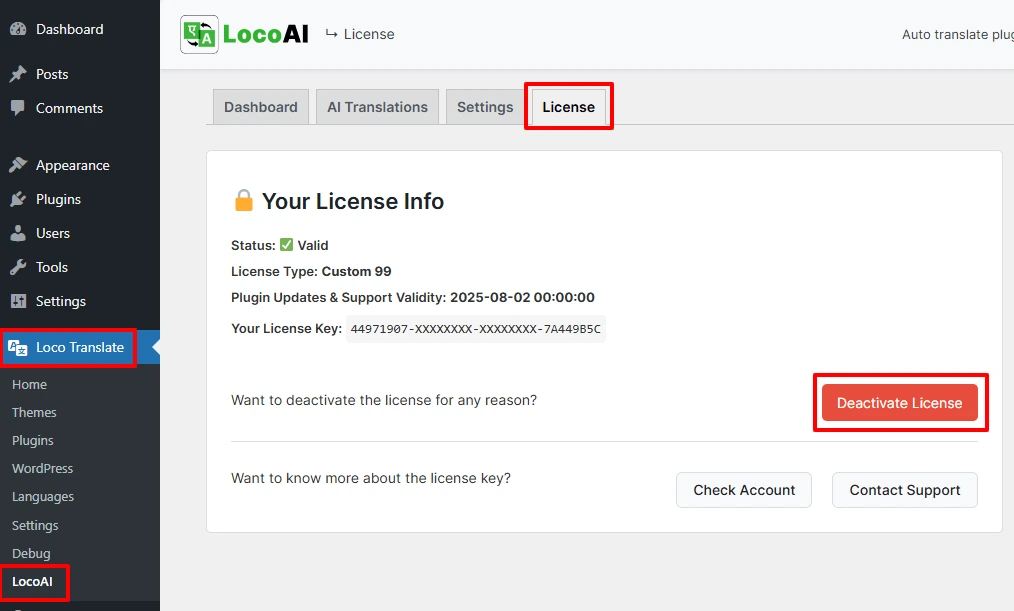
Task: Click the LocoAI wordmark in header
Action: pyautogui.click(x=266, y=34)
